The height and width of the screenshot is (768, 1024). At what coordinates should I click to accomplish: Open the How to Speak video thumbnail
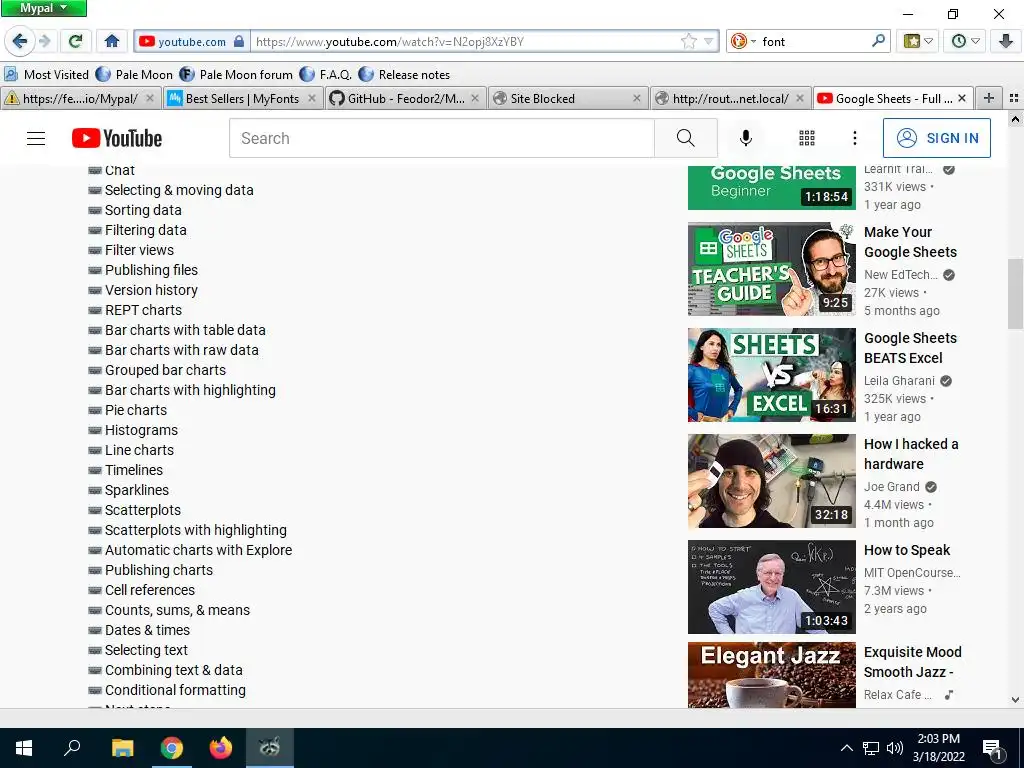click(771, 586)
